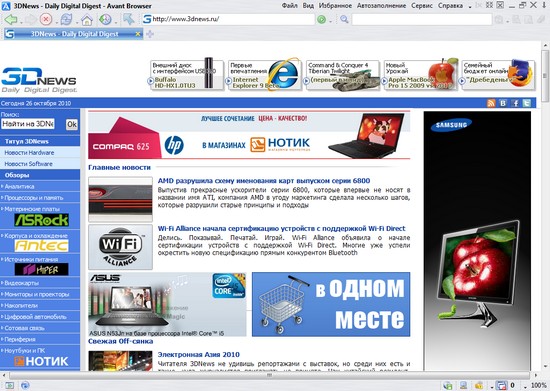
Task: Click the Compaq 625 HP НОТИК banner
Action: (249, 135)
